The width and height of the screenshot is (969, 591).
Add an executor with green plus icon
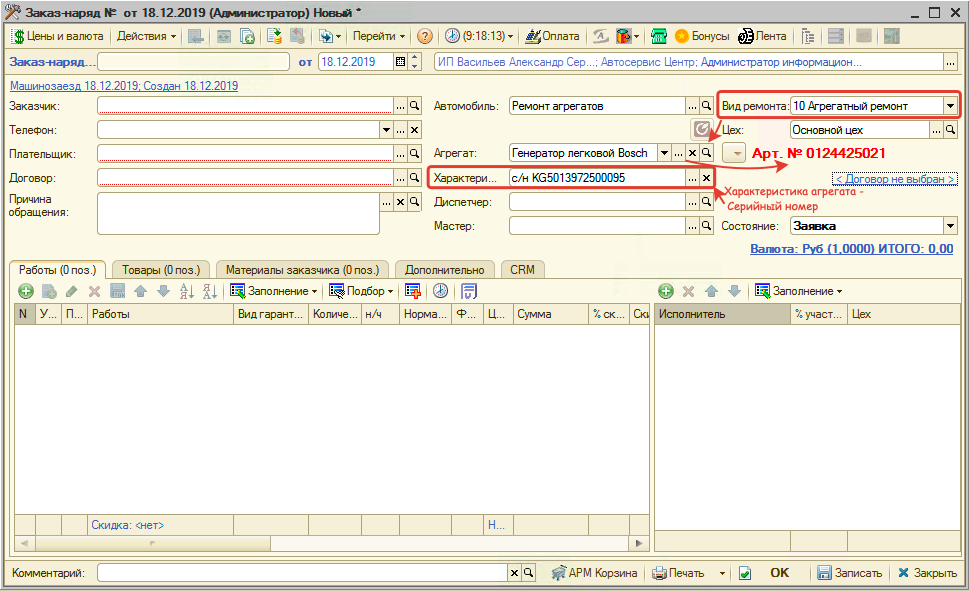(x=666, y=291)
